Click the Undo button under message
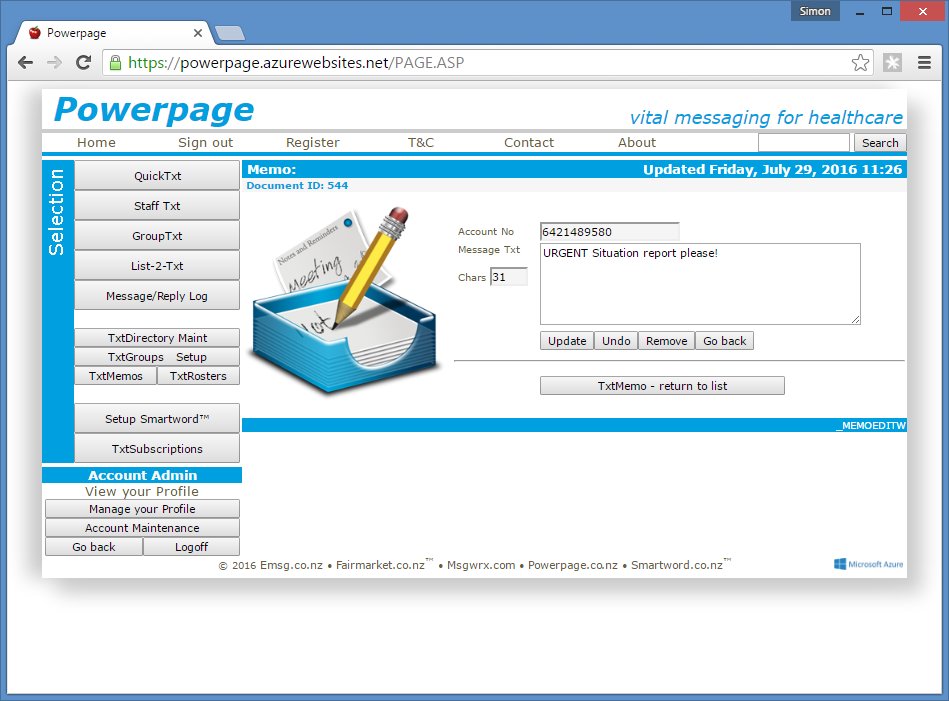The image size is (949, 701). [616, 341]
